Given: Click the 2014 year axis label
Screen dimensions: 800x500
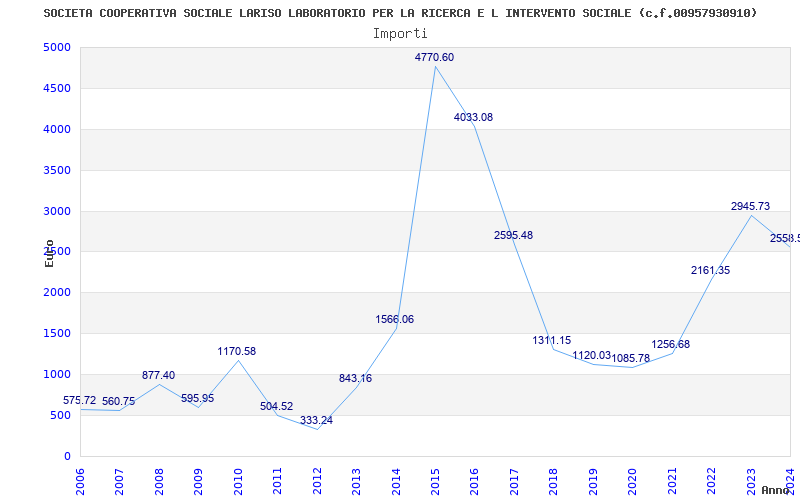Looking at the screenshot, I should tap(396, 481).
